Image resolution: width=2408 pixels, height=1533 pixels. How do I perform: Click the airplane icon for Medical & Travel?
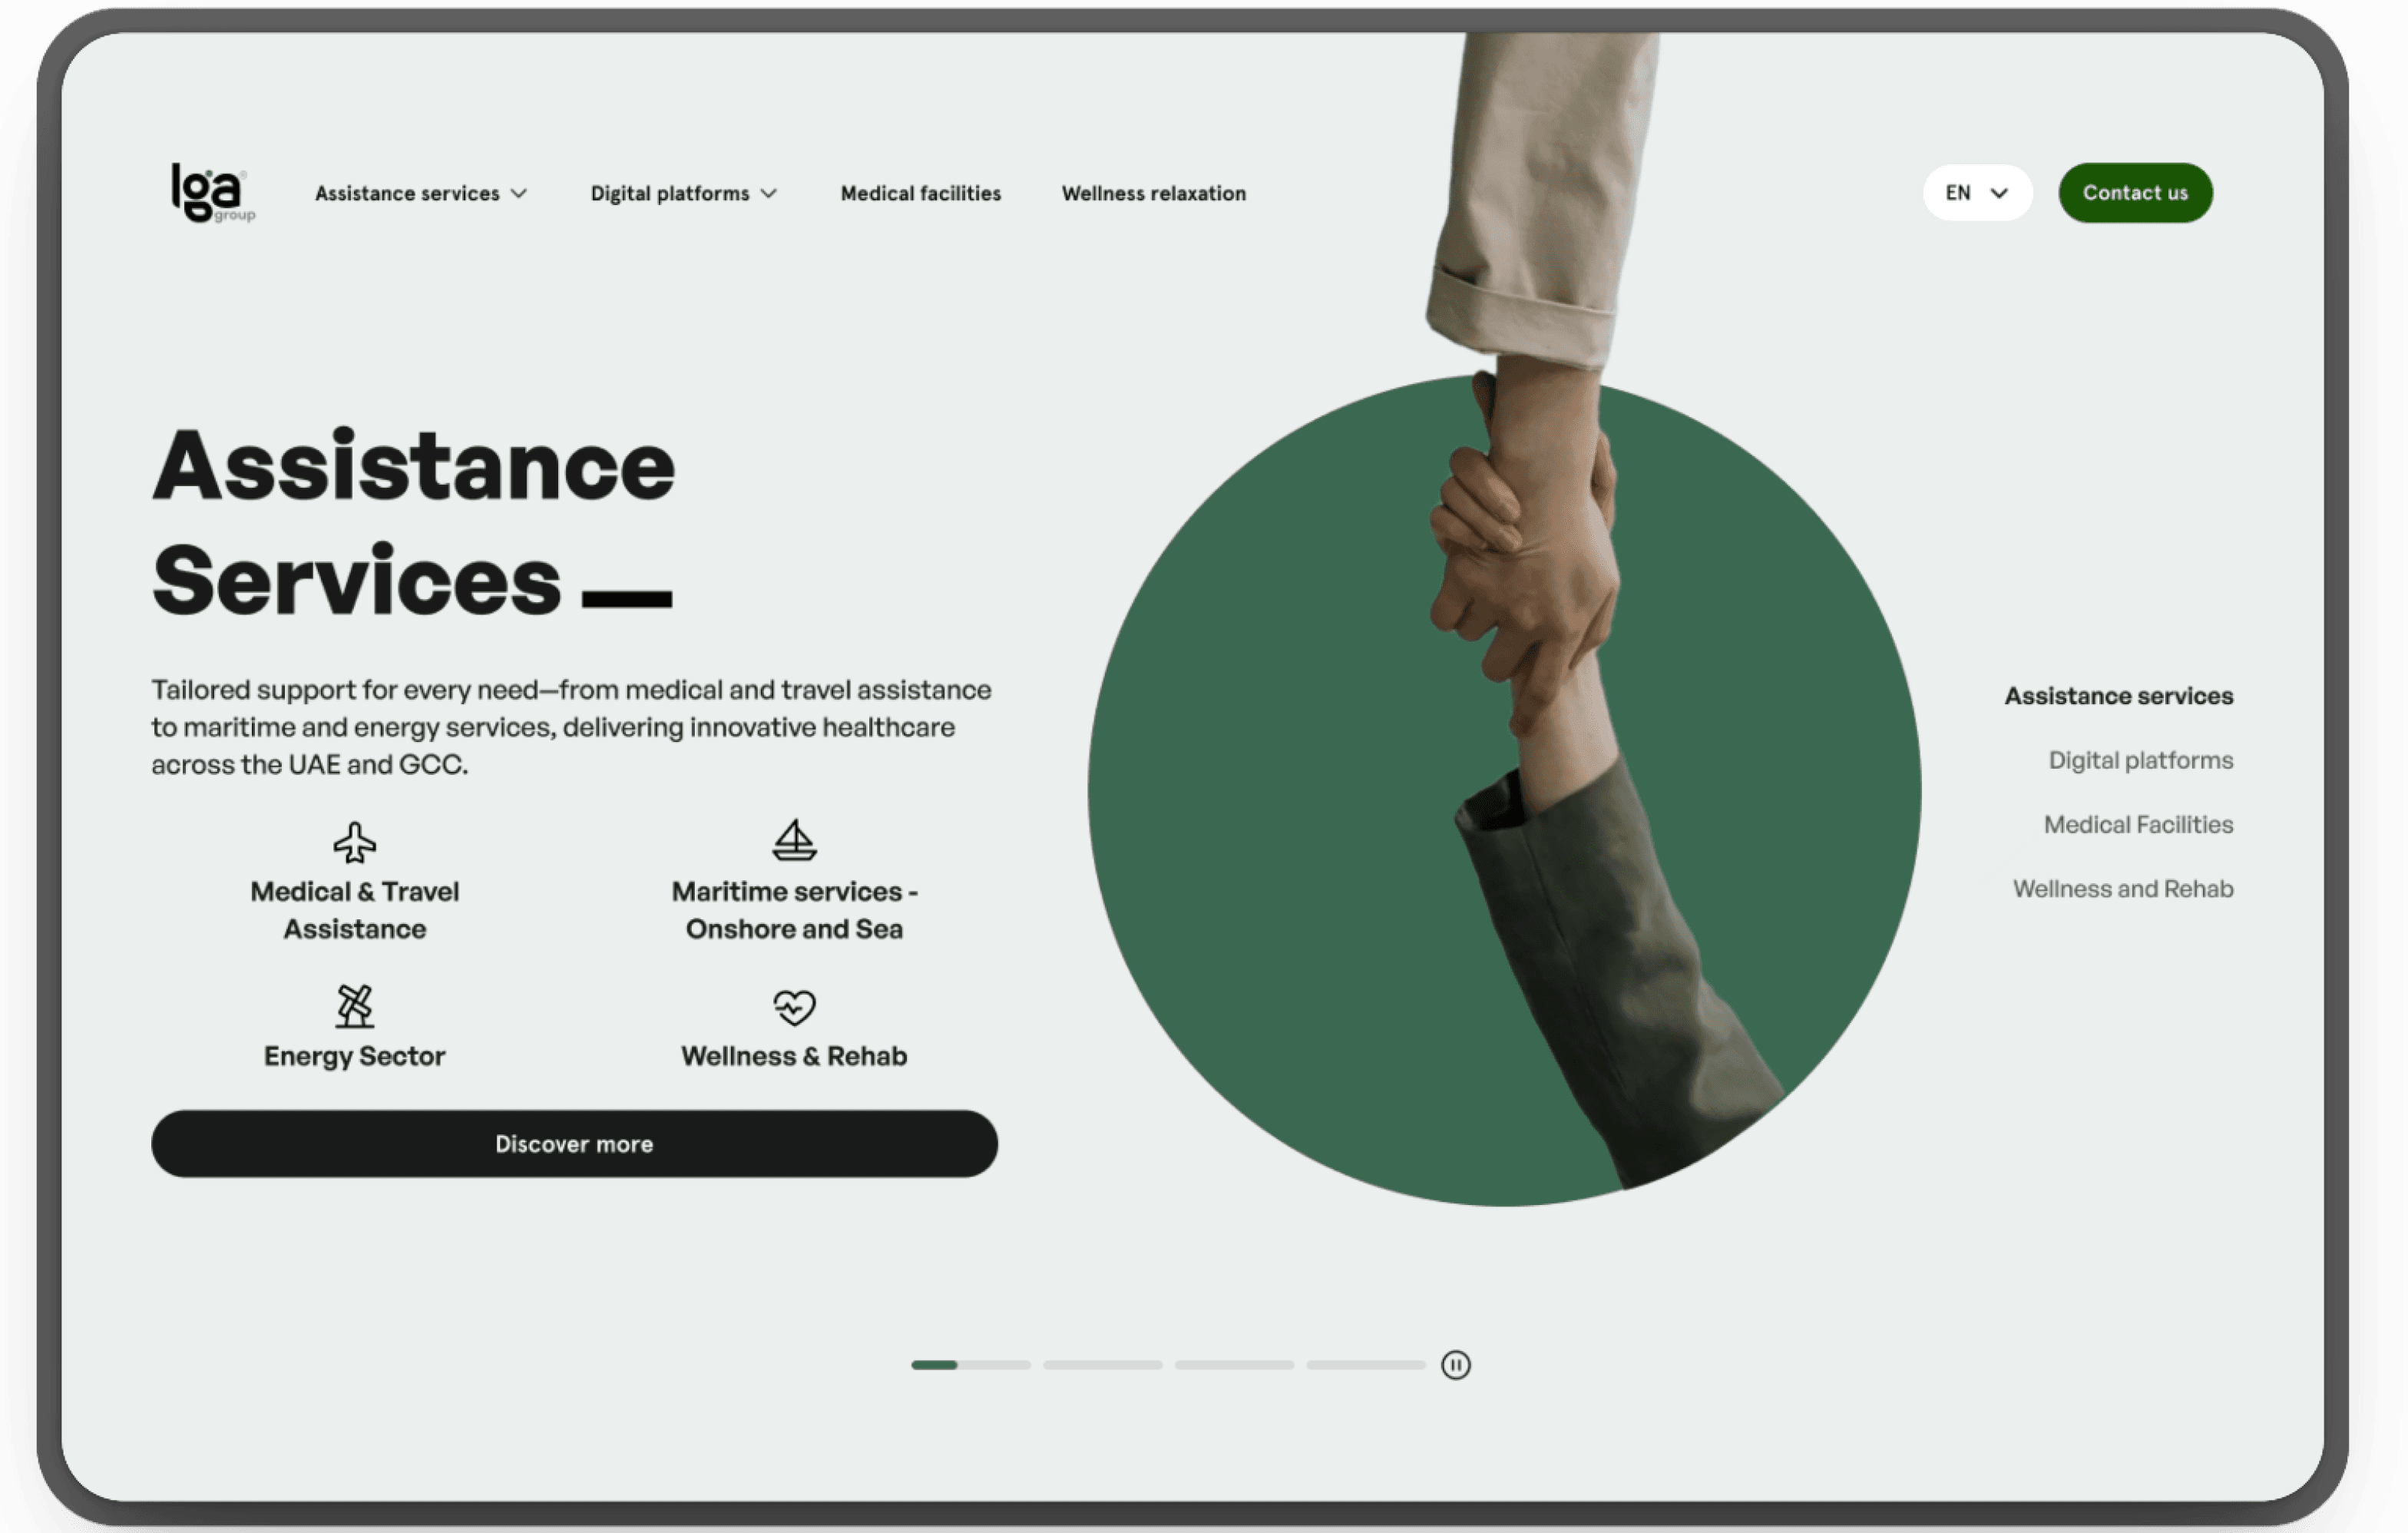354,842
